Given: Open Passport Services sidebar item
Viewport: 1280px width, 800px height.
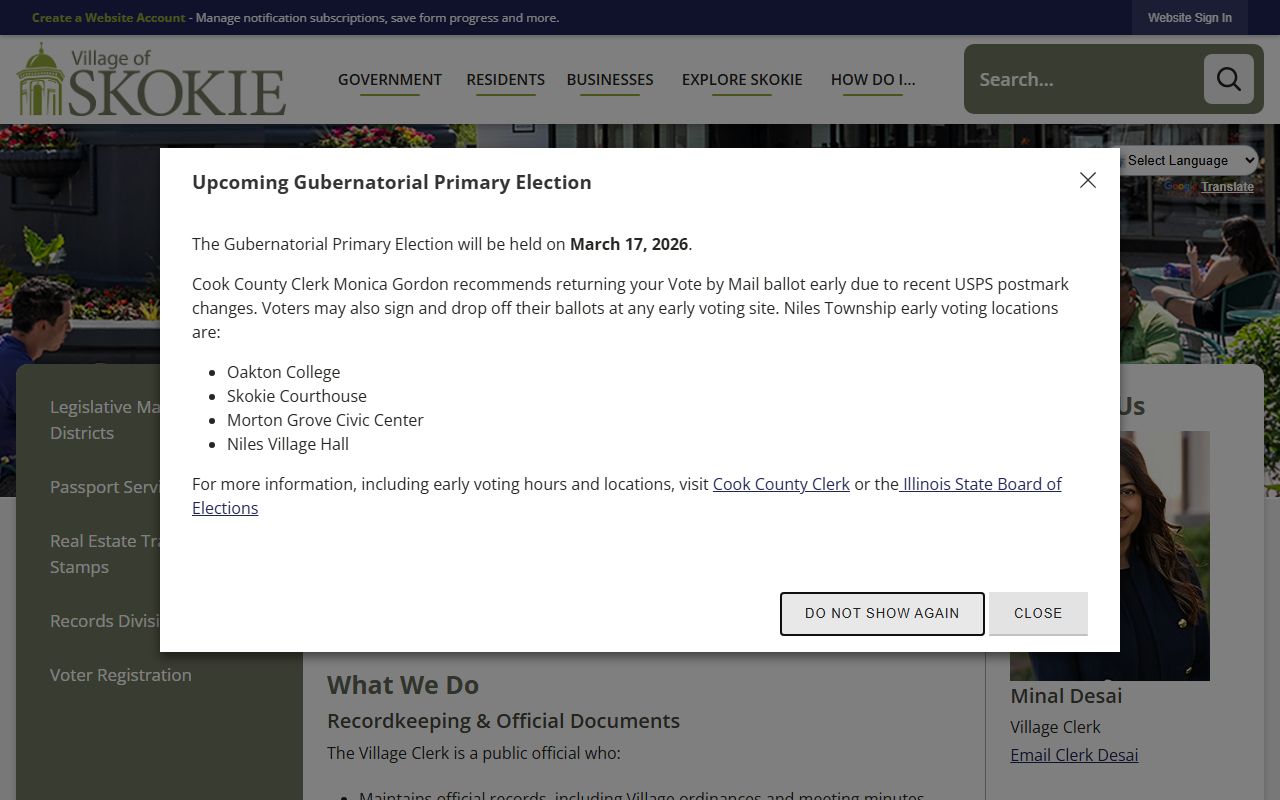Looking at the screenshot, I should pos(105,487).
